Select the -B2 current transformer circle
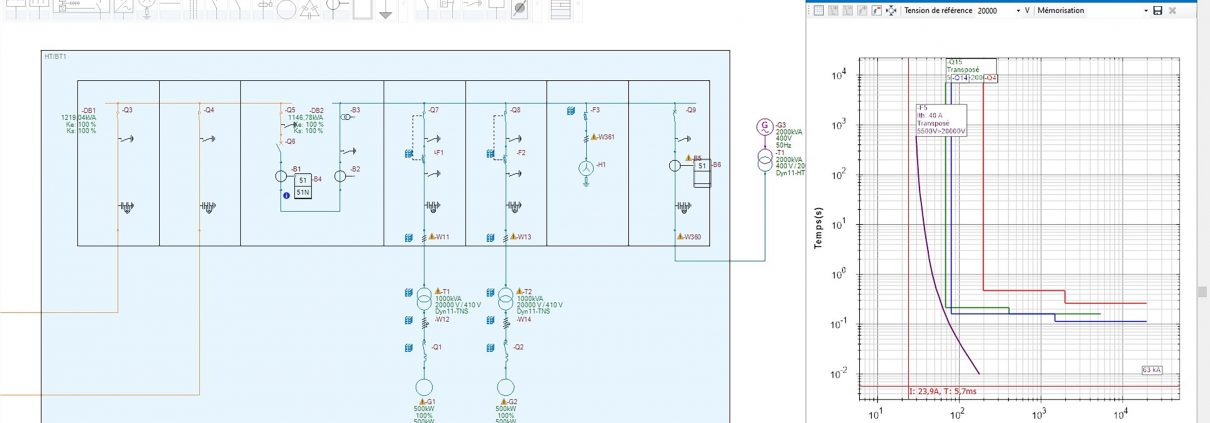1210x423 pixels. click(x=340, y=176)
